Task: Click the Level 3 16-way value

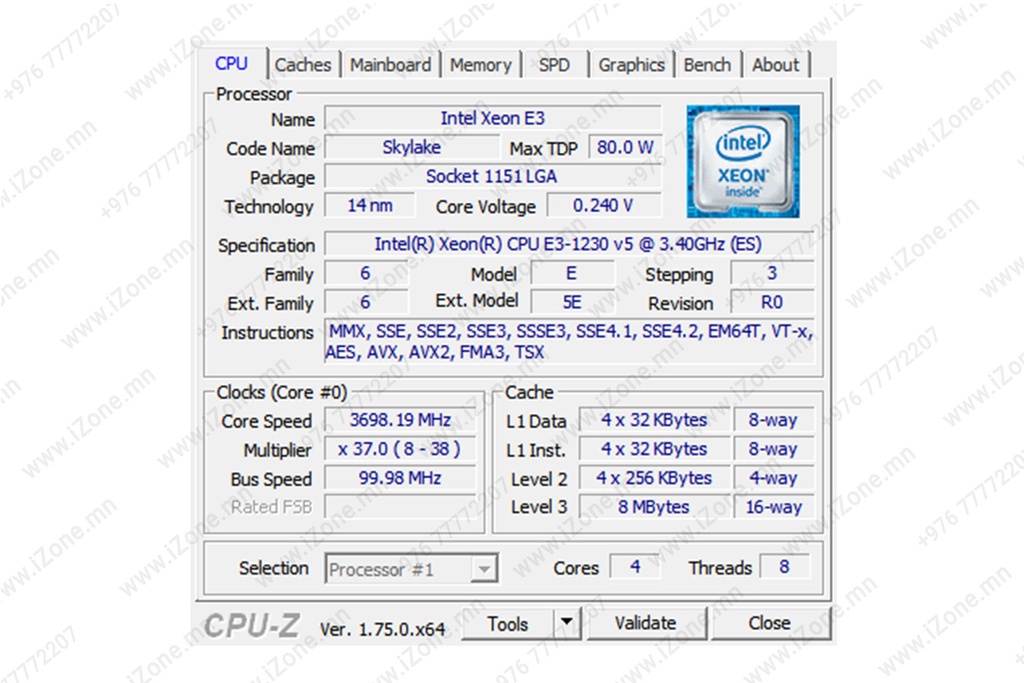Action: coord(774,507)
